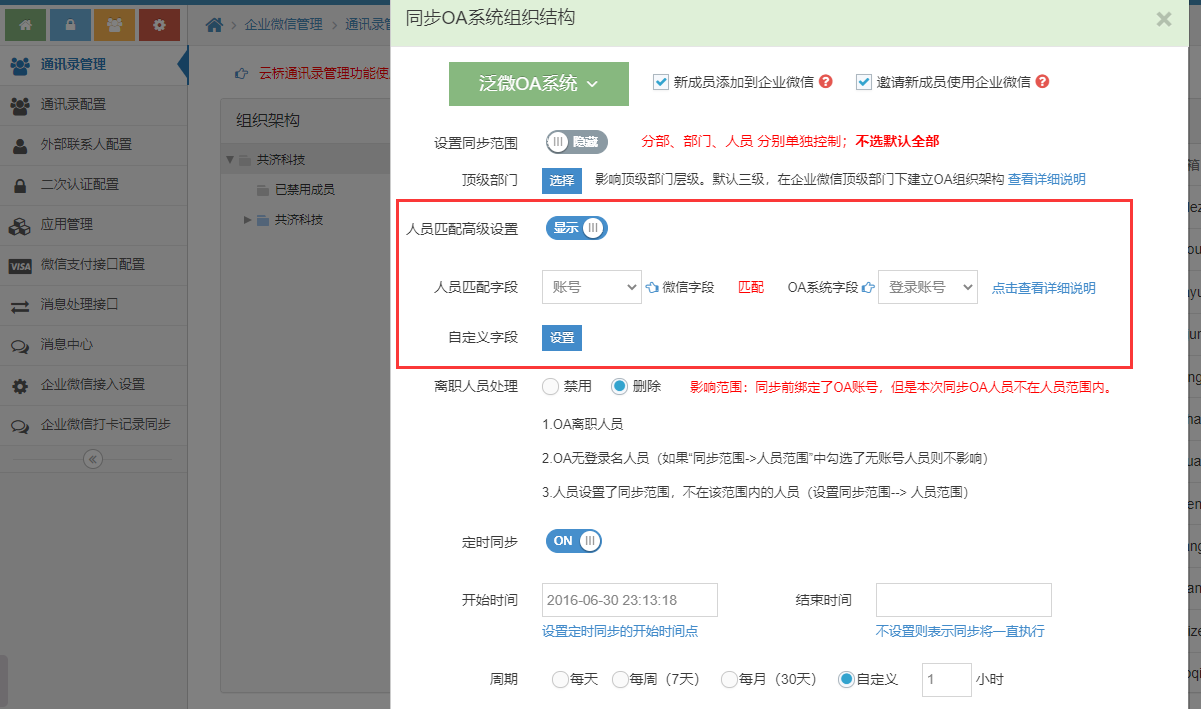Uncheck 新成员添加到企业微信 checkbox
1201x709 pixels.
click(661, 82)
